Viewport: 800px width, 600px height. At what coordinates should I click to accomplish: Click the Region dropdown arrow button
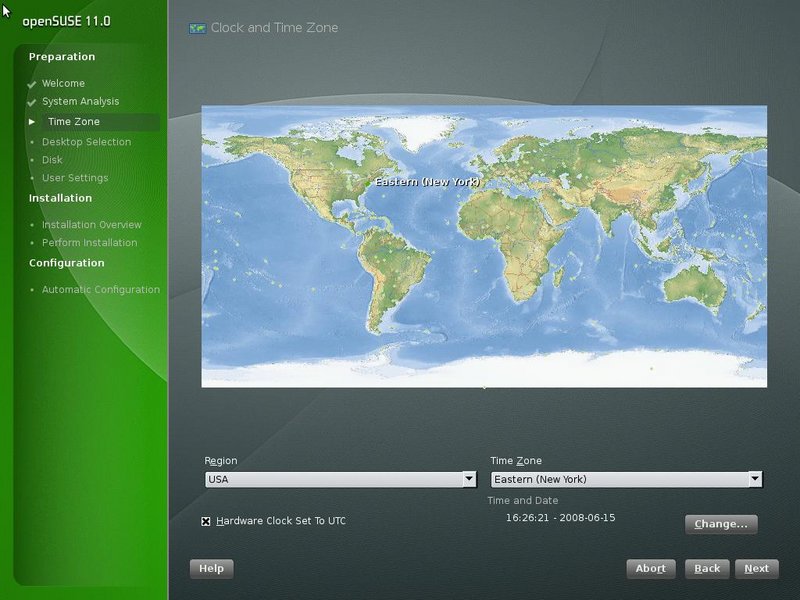tap(469, 479)
